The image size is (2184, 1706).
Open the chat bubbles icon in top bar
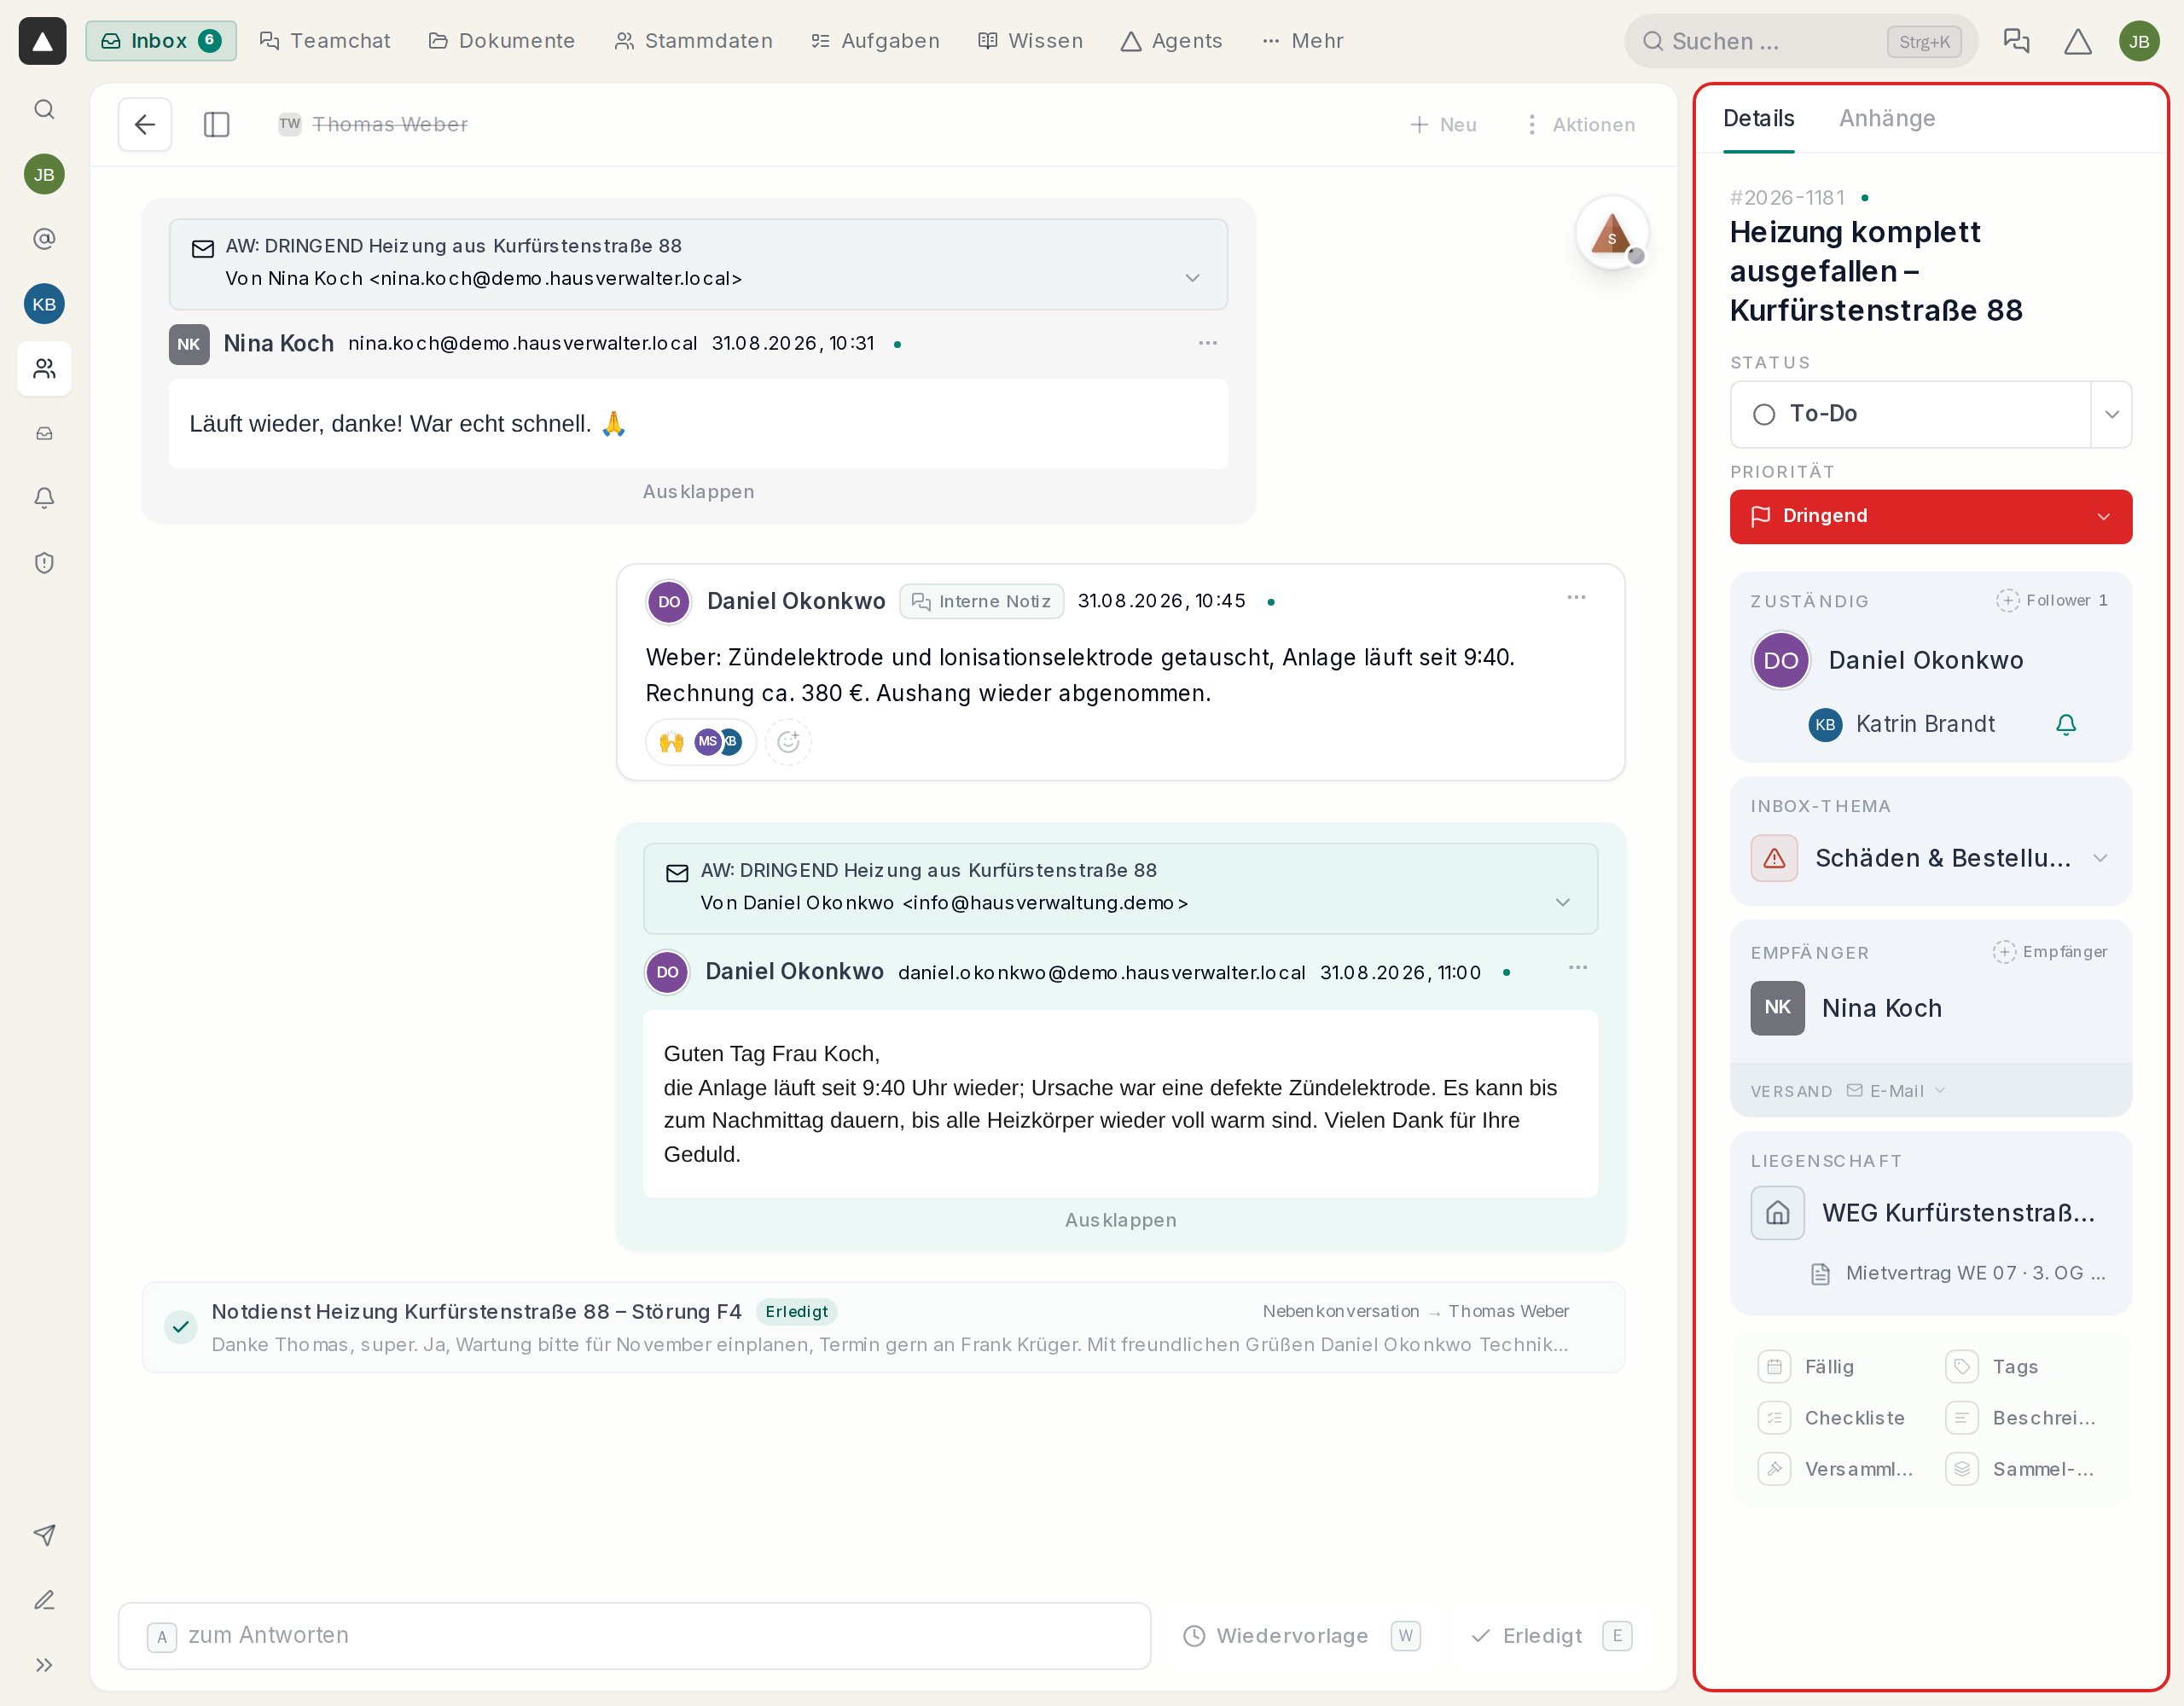(2017, 41)
